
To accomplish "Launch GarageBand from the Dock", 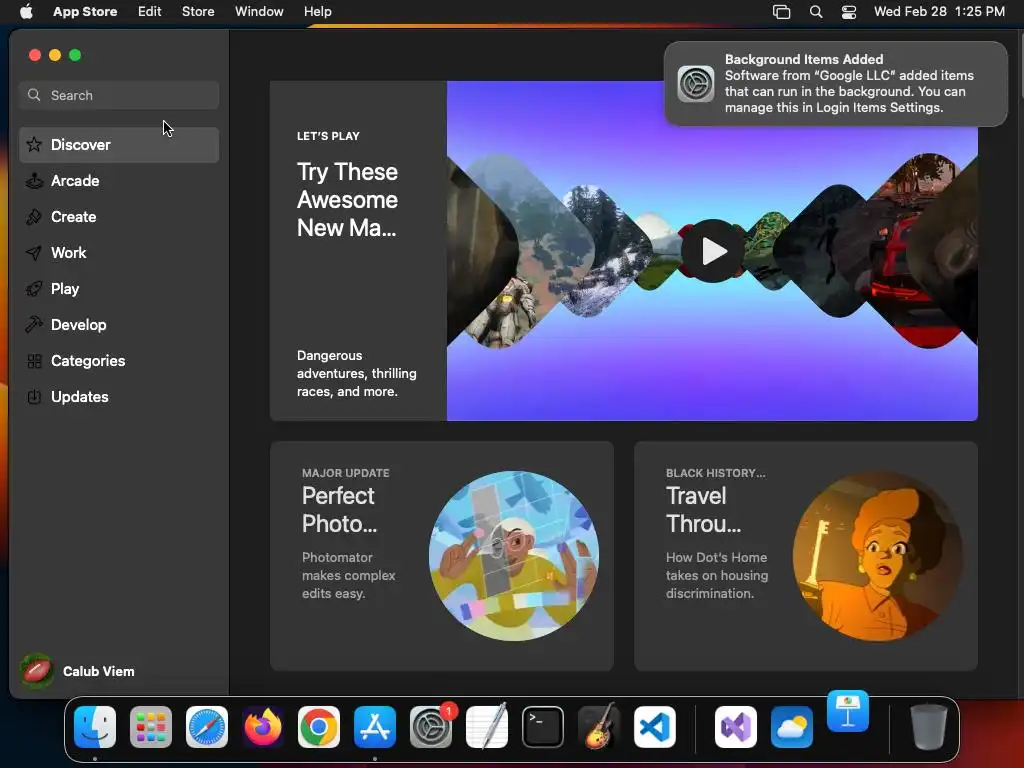I will click(599, 726).
